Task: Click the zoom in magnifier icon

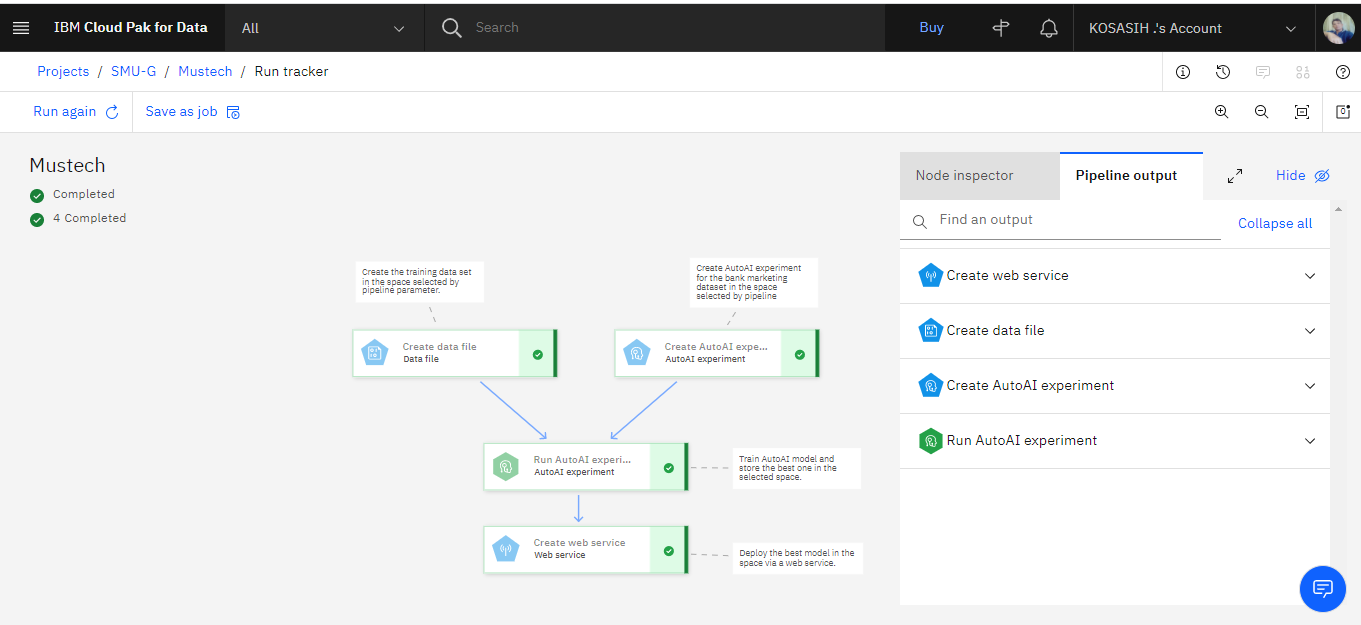Action: pos(1221,112)
